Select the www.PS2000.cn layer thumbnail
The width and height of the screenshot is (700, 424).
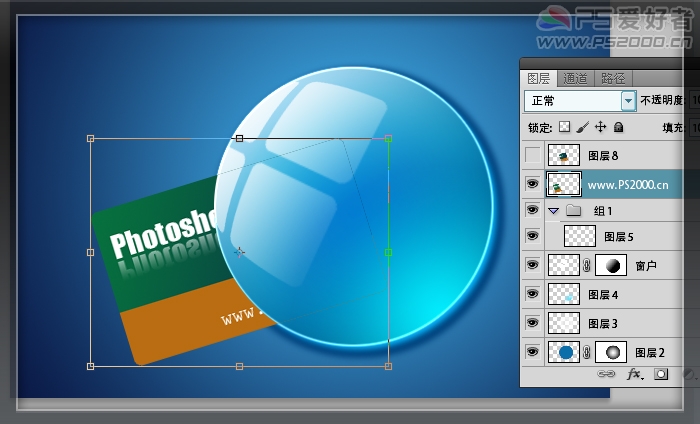pos(564,184)
